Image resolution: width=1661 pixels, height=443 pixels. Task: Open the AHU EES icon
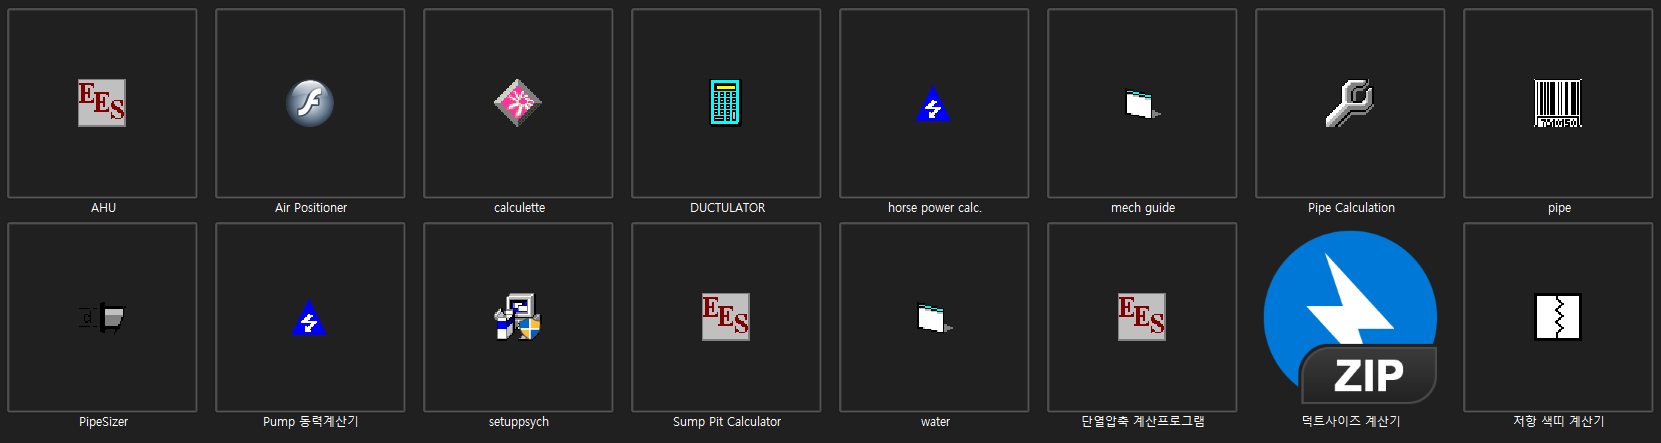click(x=102, y=103)
